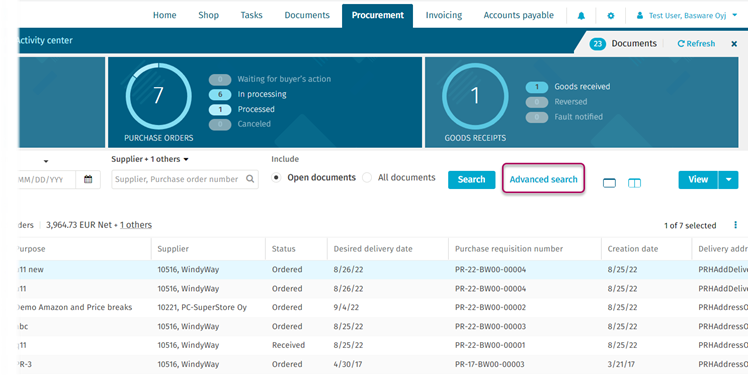The height and width of the screenshot is (375, 749).
Task: Click the user profile icon
Action: 640,16
